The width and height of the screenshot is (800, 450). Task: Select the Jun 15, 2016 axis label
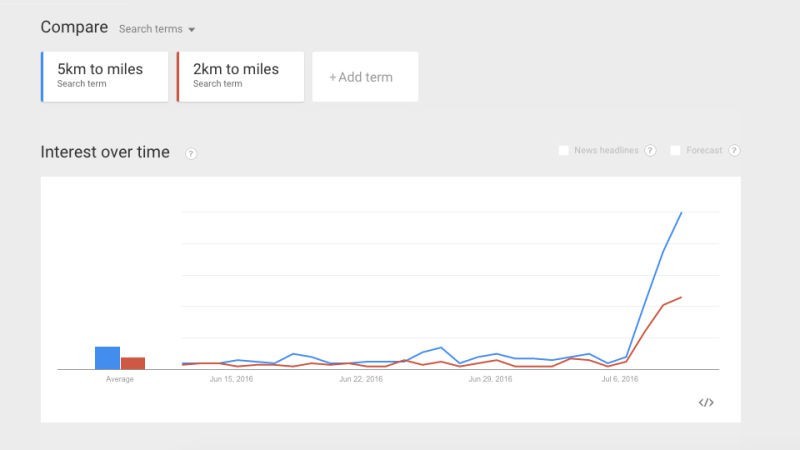231,379
